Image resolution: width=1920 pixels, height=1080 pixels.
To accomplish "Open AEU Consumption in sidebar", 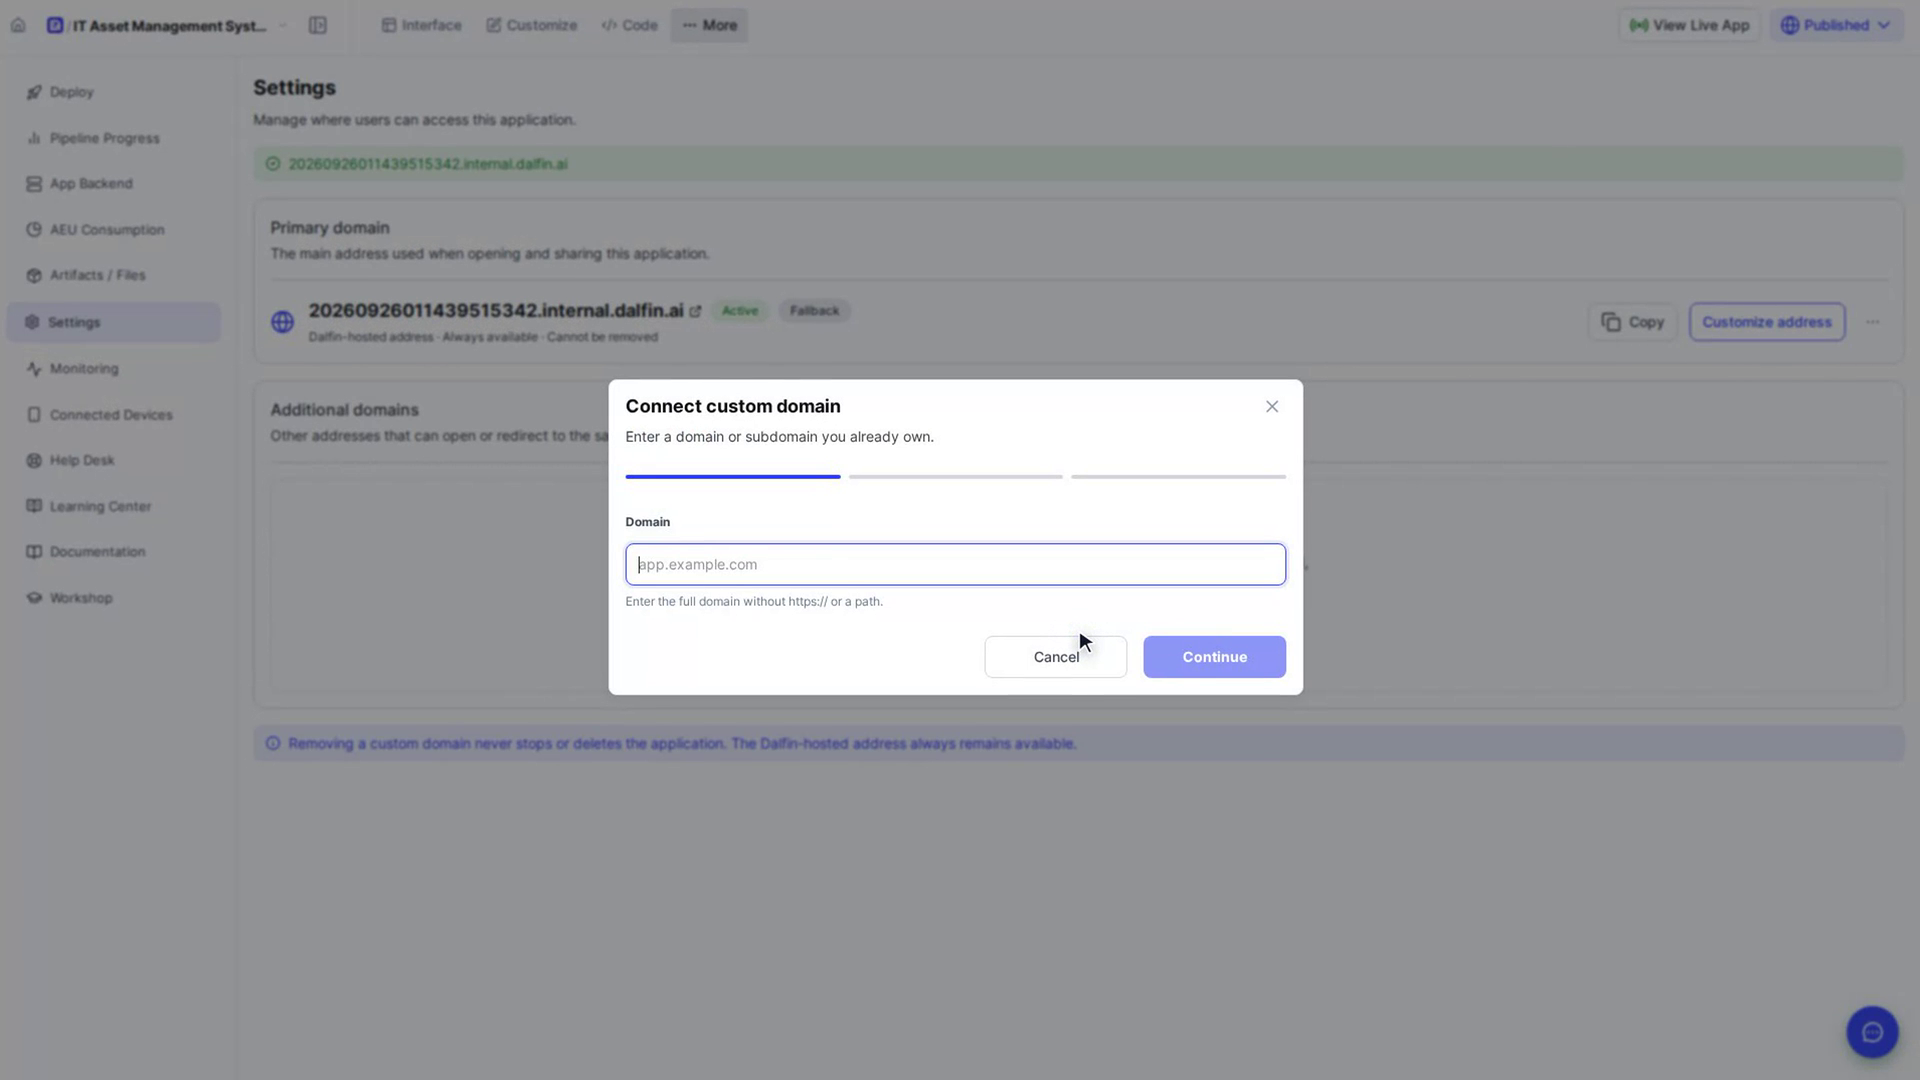I will pos(113,230).
